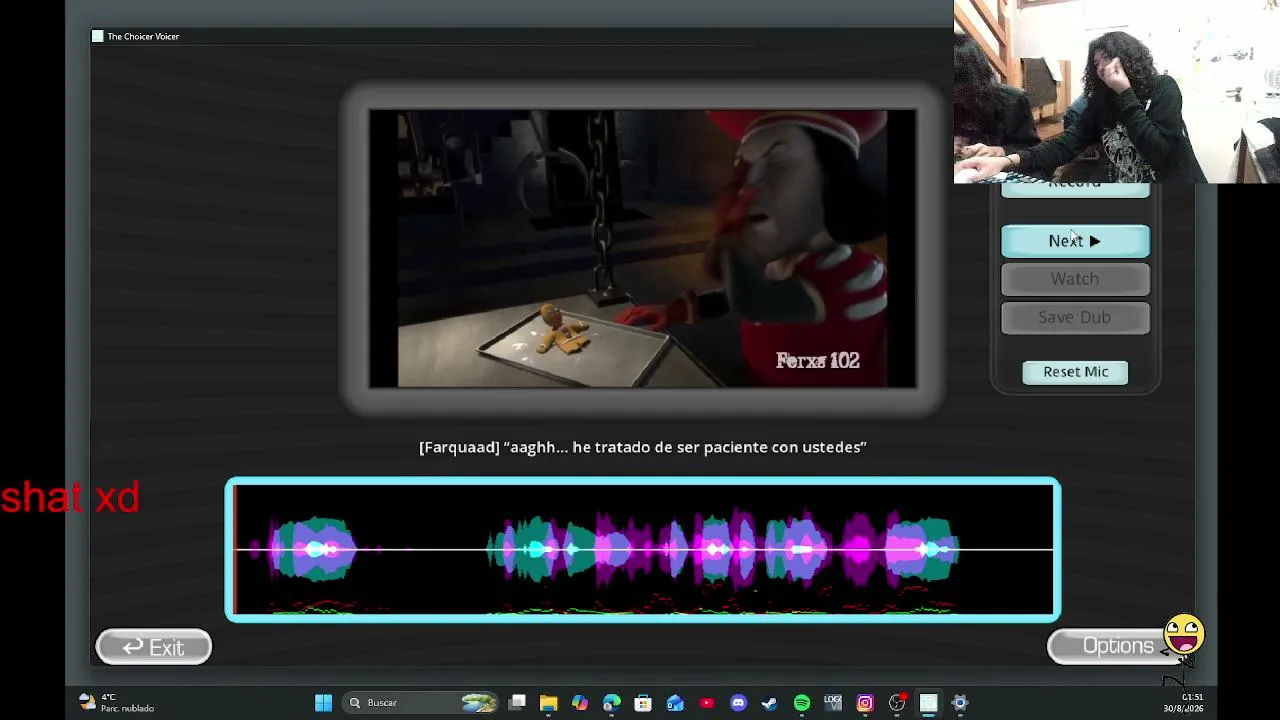
Task: Open the taskbar clock and date
Action: 1183,703
